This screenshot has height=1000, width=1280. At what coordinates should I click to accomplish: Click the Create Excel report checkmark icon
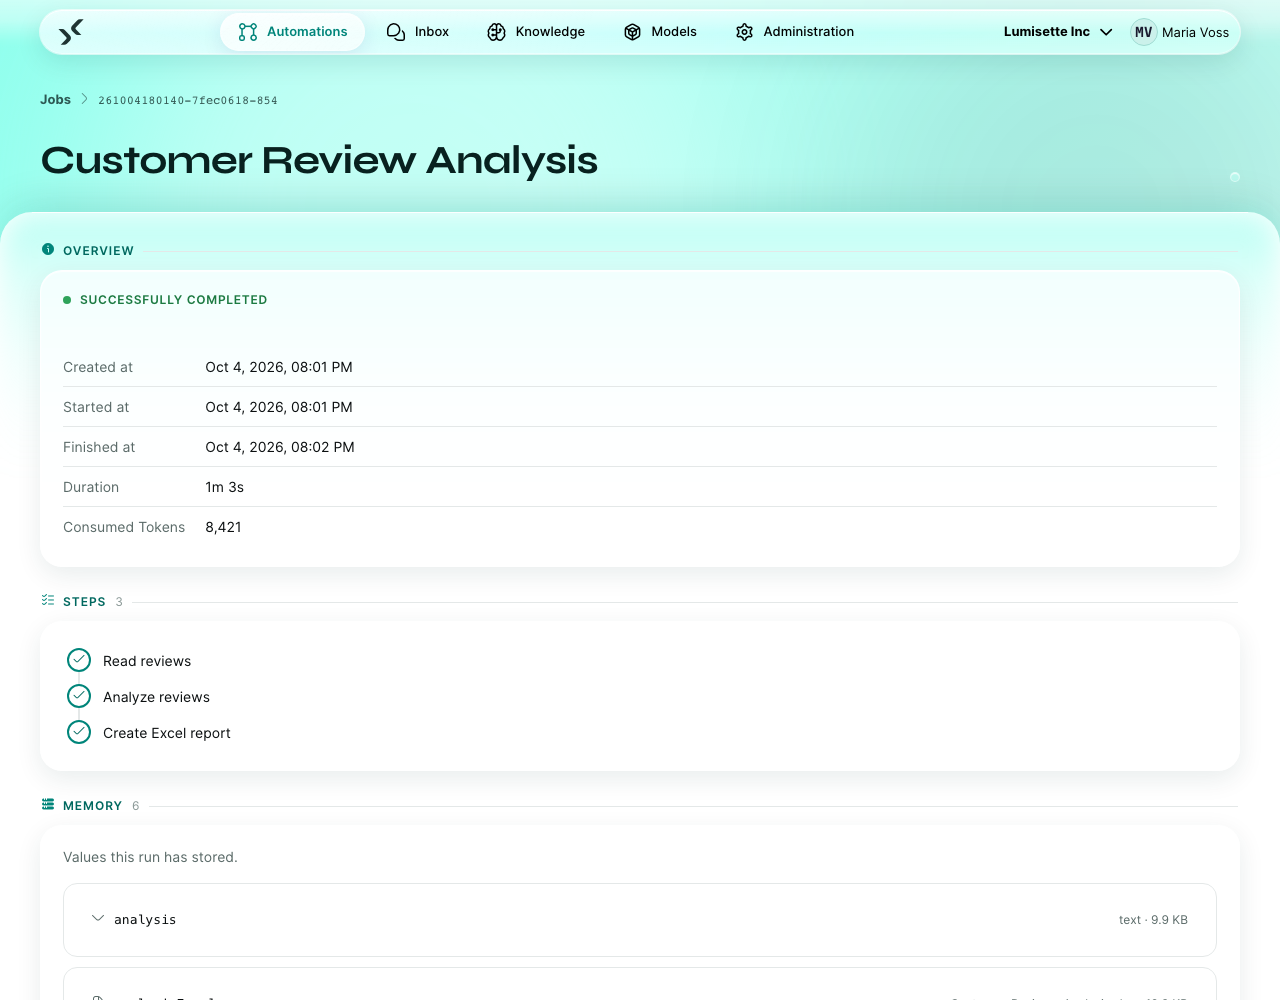(79, 732)
